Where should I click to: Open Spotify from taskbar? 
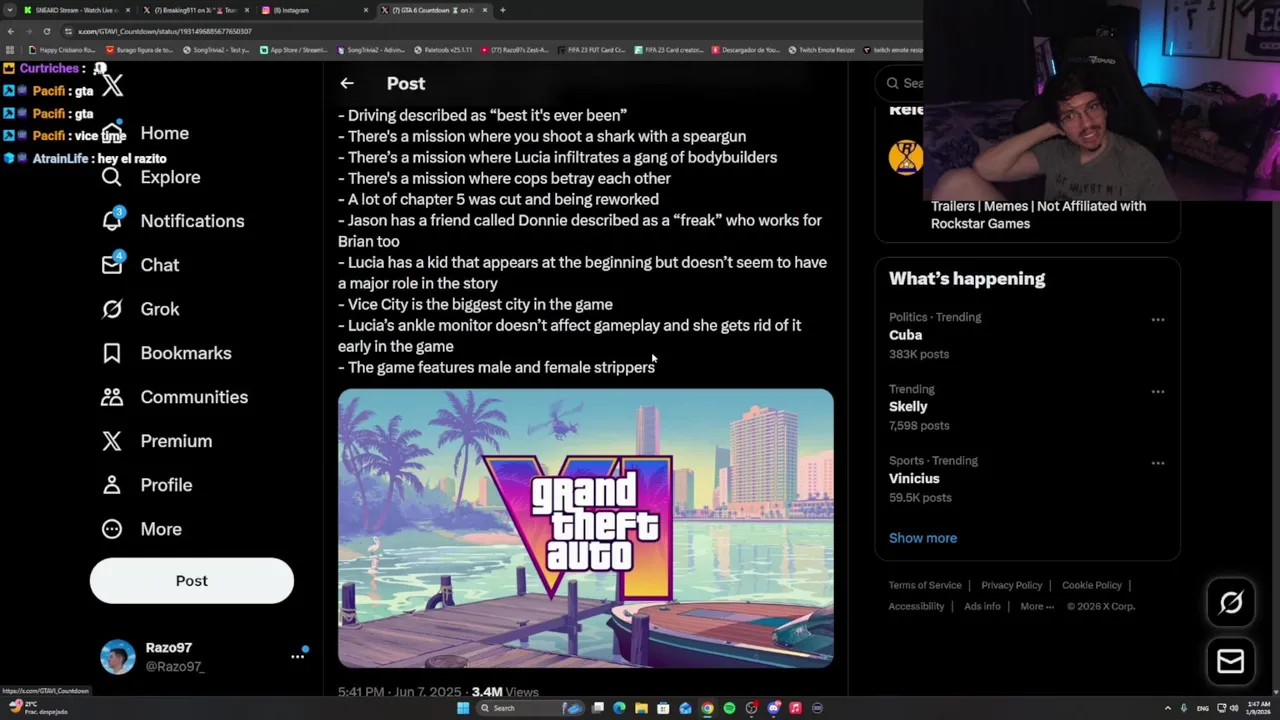(x=729, y=708)
